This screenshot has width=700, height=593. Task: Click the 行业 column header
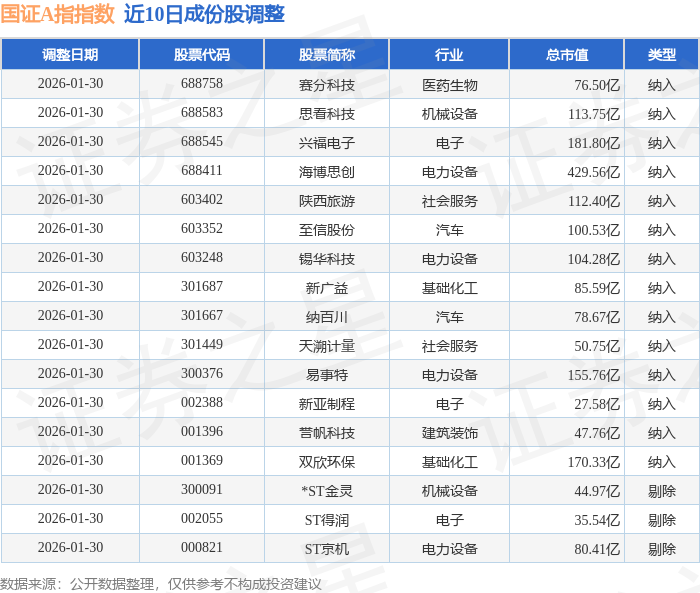[449, 54]
